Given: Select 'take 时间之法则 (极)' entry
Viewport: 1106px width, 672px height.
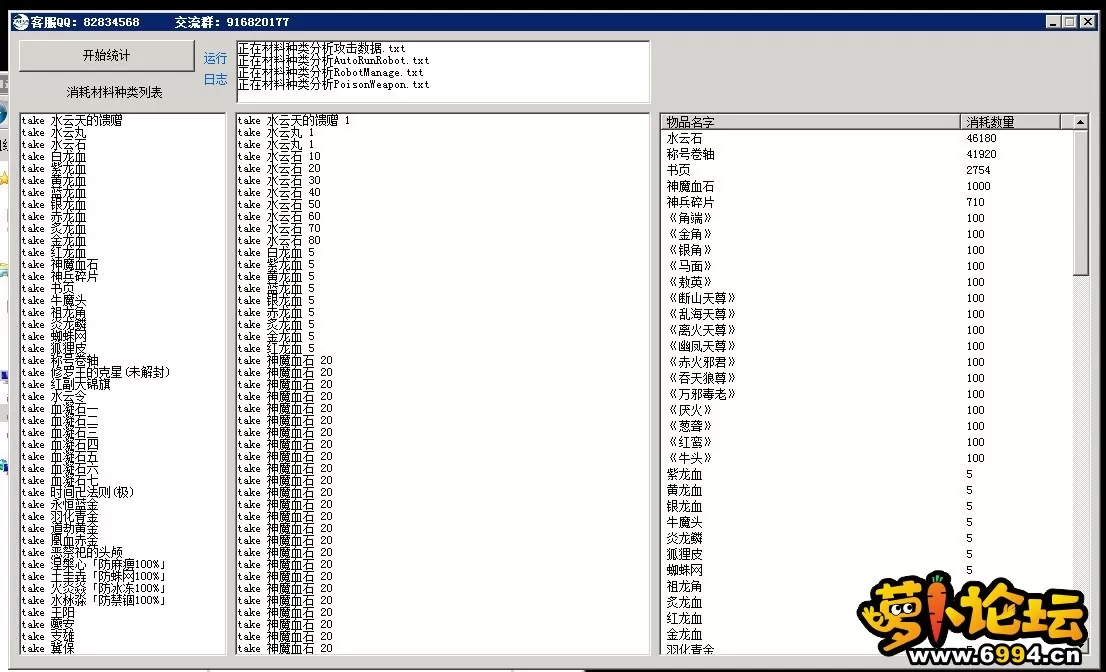Looking at the screenshot, I should [x=78, y=492].
